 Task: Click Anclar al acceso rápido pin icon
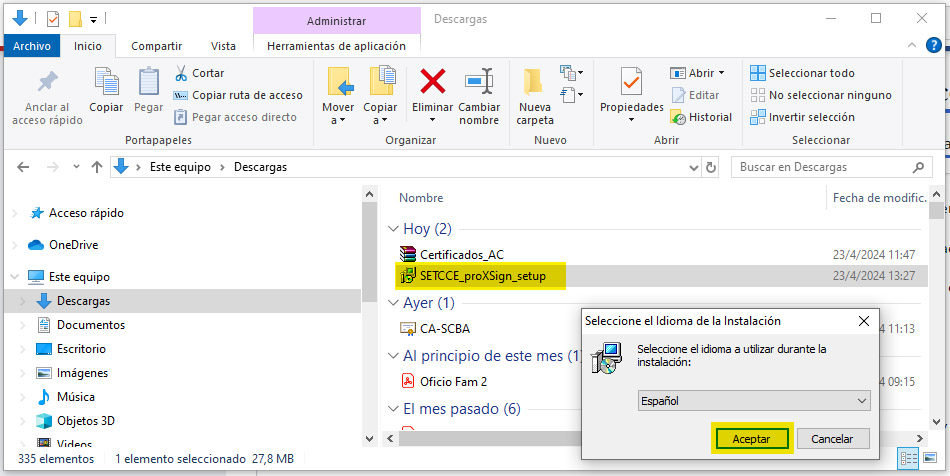click(47, 82)
